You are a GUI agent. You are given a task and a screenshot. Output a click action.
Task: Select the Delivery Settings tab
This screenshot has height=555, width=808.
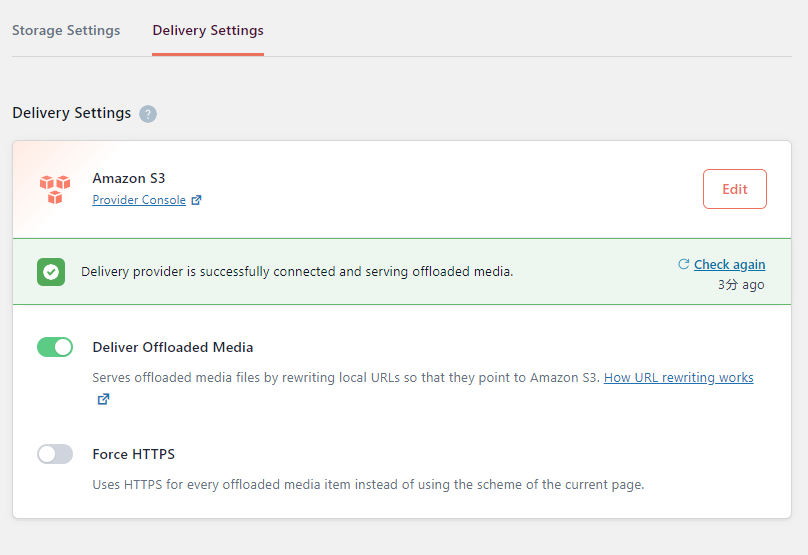point(208,30)
